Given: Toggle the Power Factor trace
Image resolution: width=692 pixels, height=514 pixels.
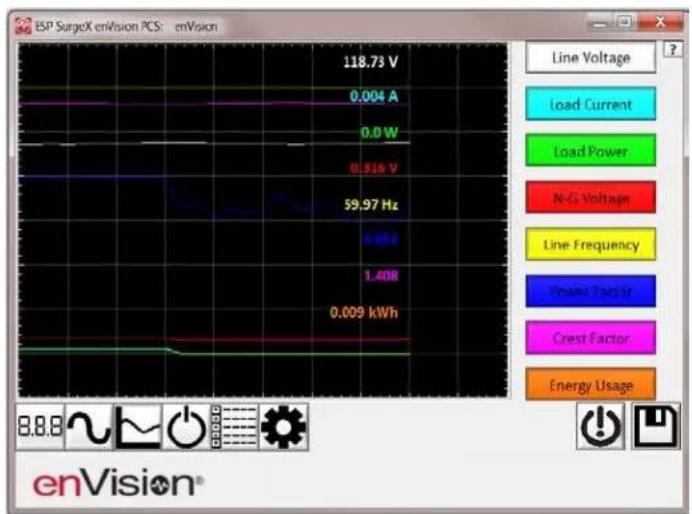Looking at the screenshot, I should click(x=590, y=291).
